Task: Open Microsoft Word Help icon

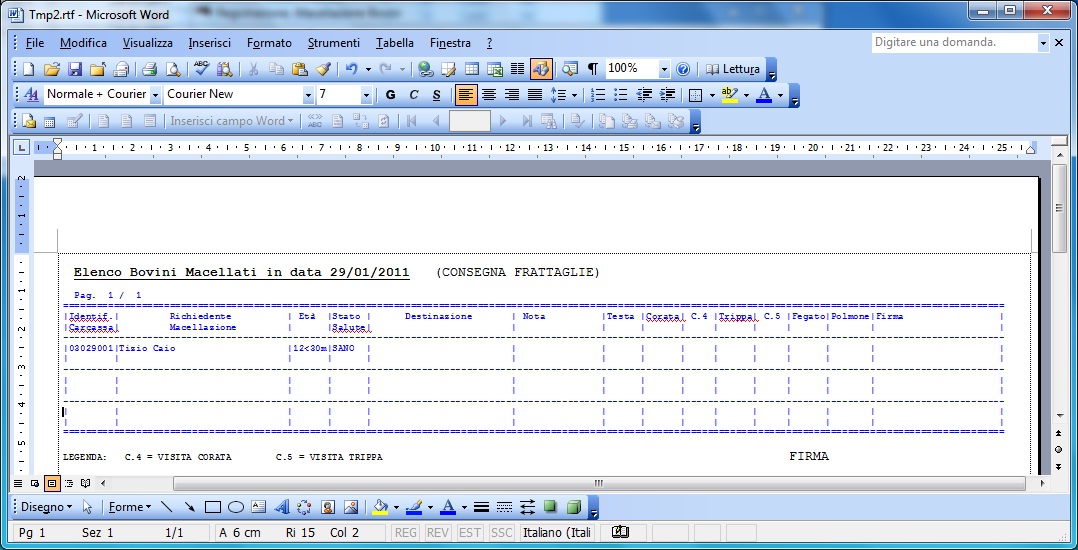Action: point(683,69)
